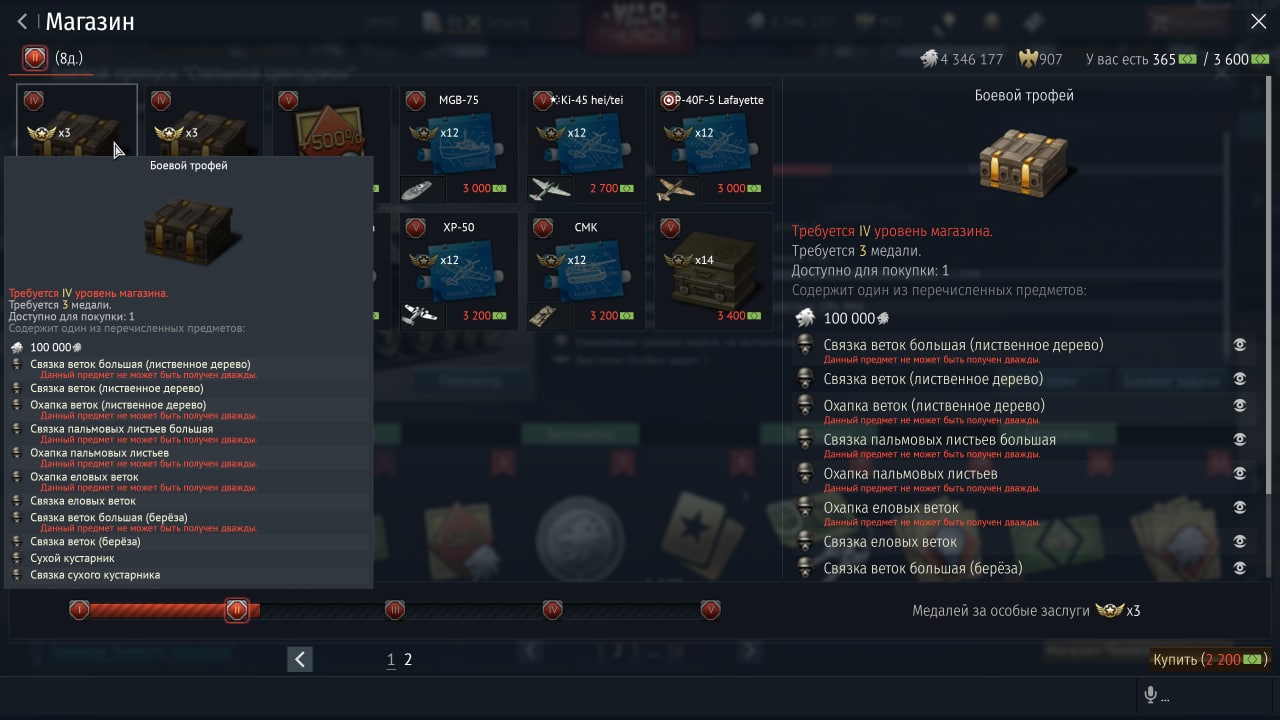Click the x14 trophy crate item
Viewport: 1280px width, 720px height.
[714, 271]
